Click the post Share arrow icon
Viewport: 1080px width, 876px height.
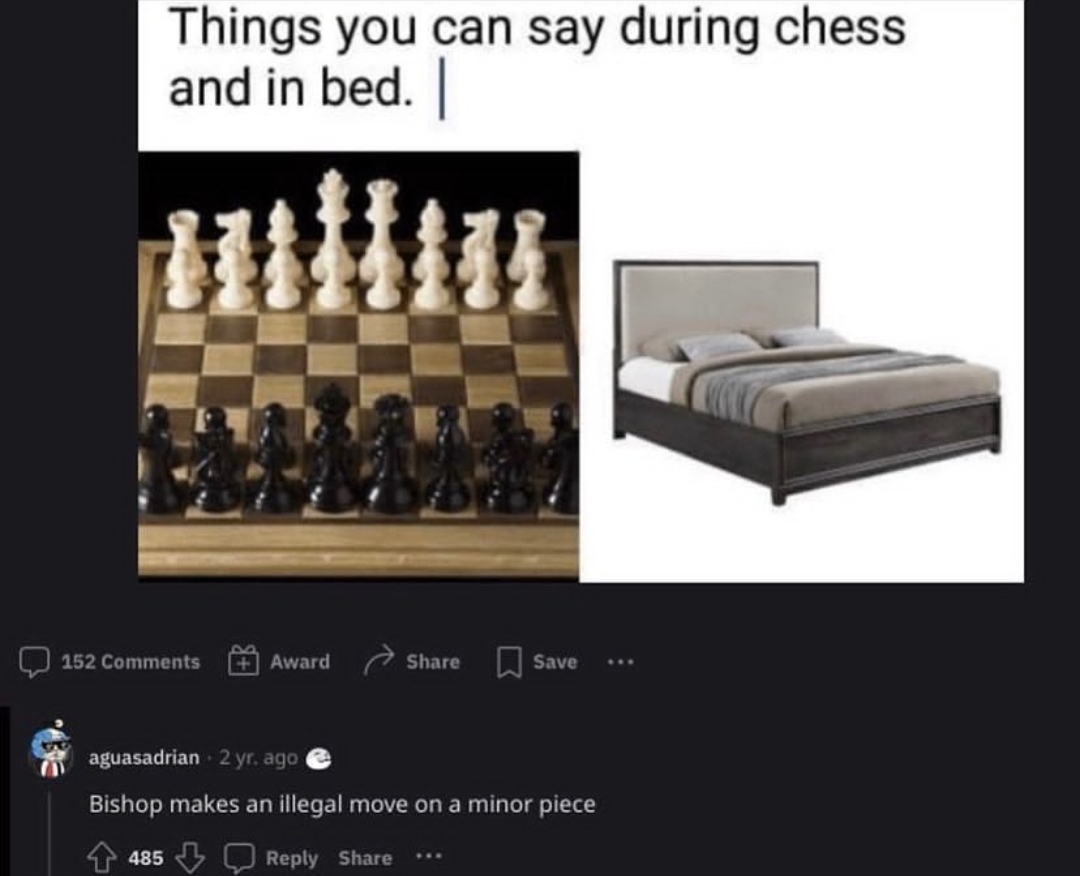[379, 661]
